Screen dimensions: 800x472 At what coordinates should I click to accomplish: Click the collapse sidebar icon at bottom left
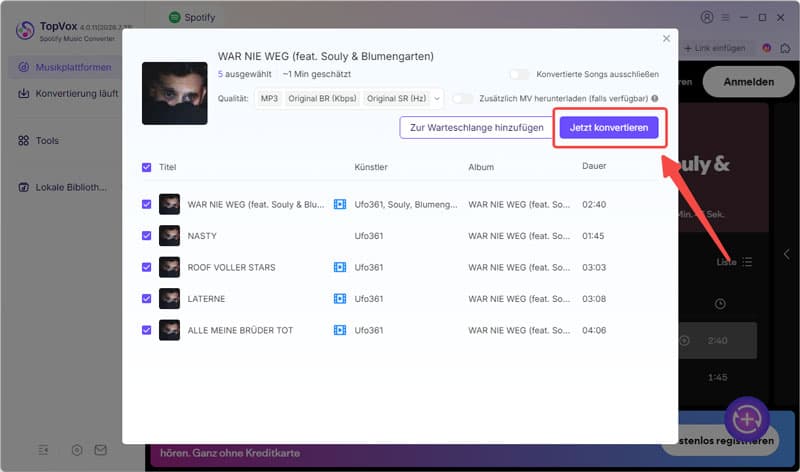click(43, 450)
